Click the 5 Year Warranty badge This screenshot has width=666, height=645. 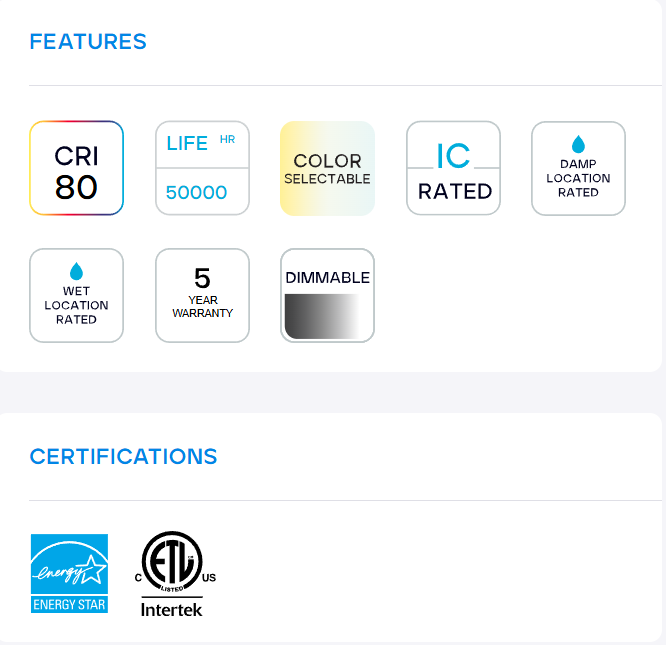tap(202, 295)
